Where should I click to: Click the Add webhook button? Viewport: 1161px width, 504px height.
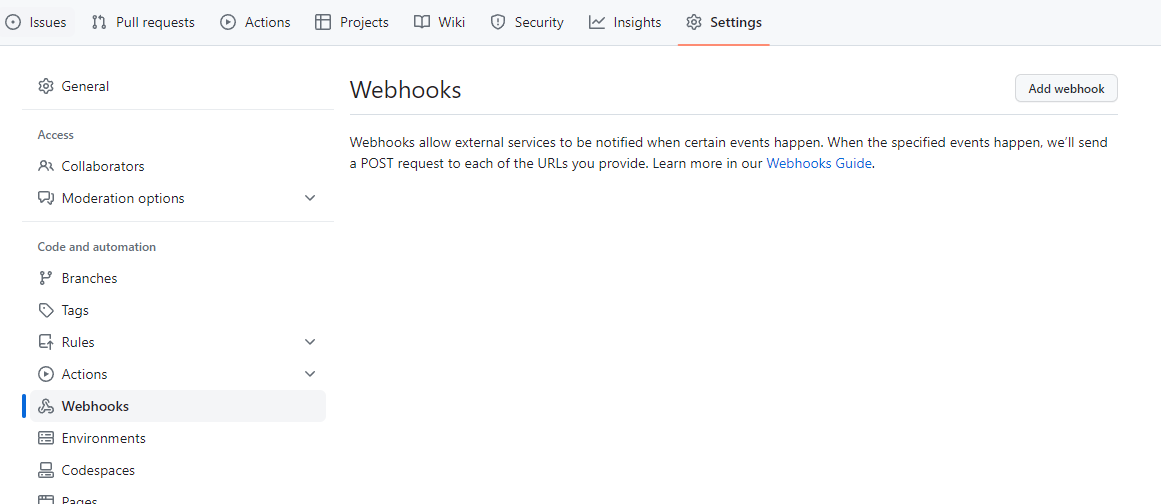tap(1066, 89)
